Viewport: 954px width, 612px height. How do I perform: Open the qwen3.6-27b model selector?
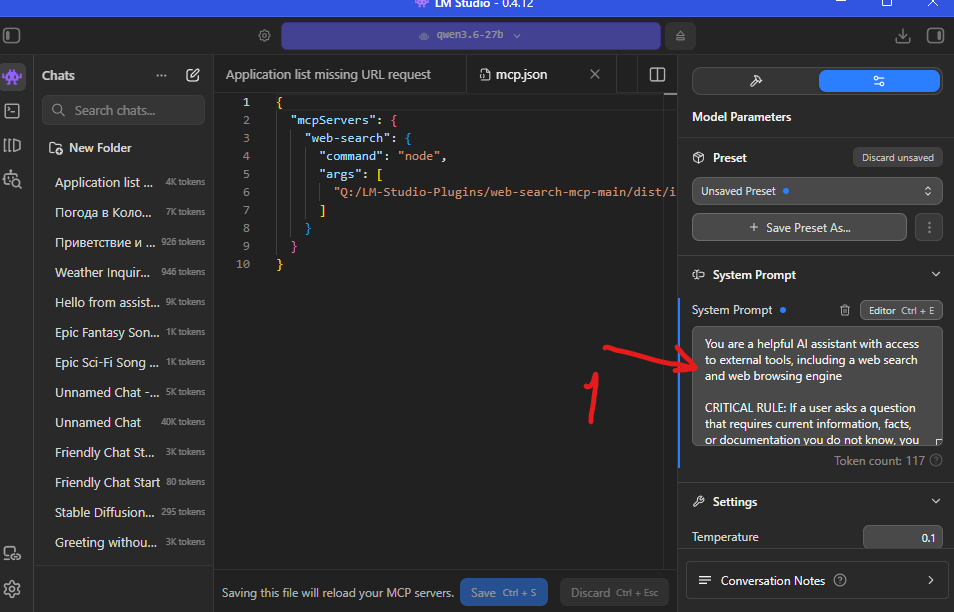point(470,36)
